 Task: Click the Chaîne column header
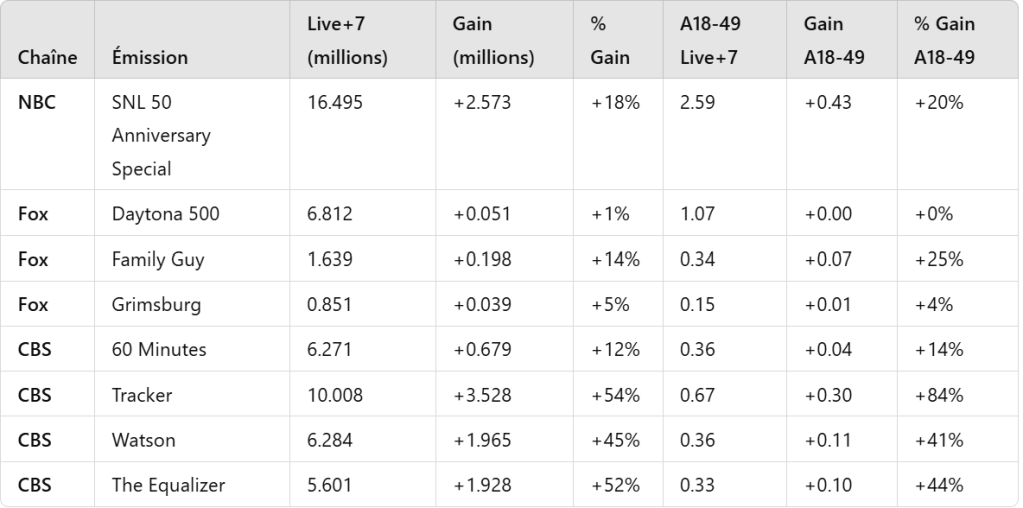pos(47,58)
